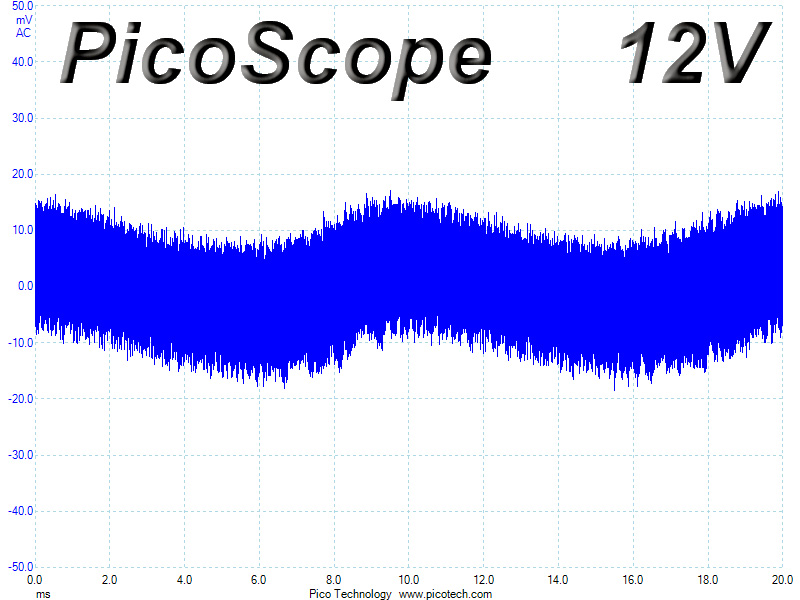Viewport: 800px width, 600px height.
Task: Click the 50.0 voltage axis label
Action: pos(22,6)
